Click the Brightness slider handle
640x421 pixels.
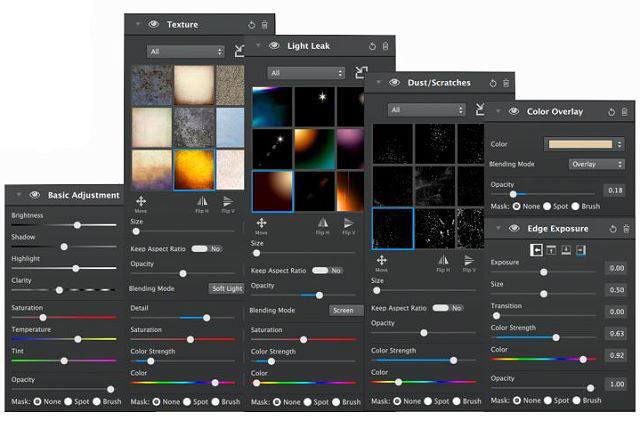tap(77, 225)
